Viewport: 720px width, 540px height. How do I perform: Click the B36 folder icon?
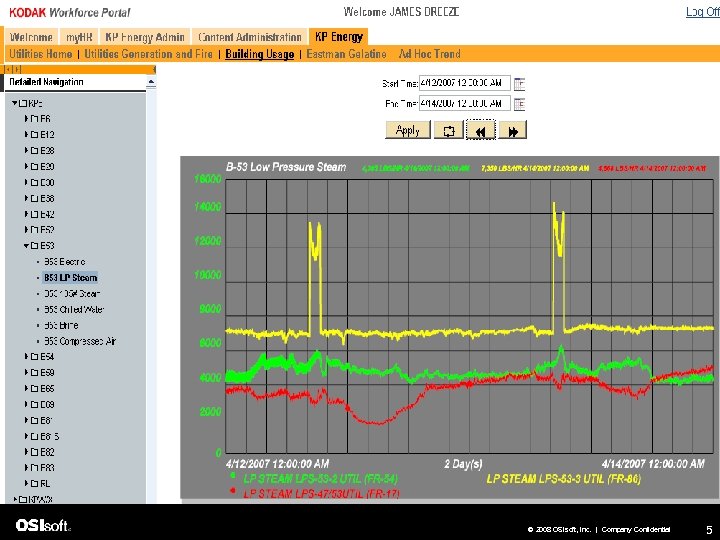(x=34, y=198)
